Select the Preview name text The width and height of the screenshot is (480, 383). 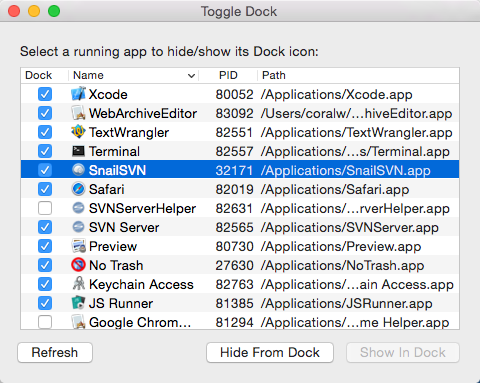pyautogui.click(x=113, y=246)
